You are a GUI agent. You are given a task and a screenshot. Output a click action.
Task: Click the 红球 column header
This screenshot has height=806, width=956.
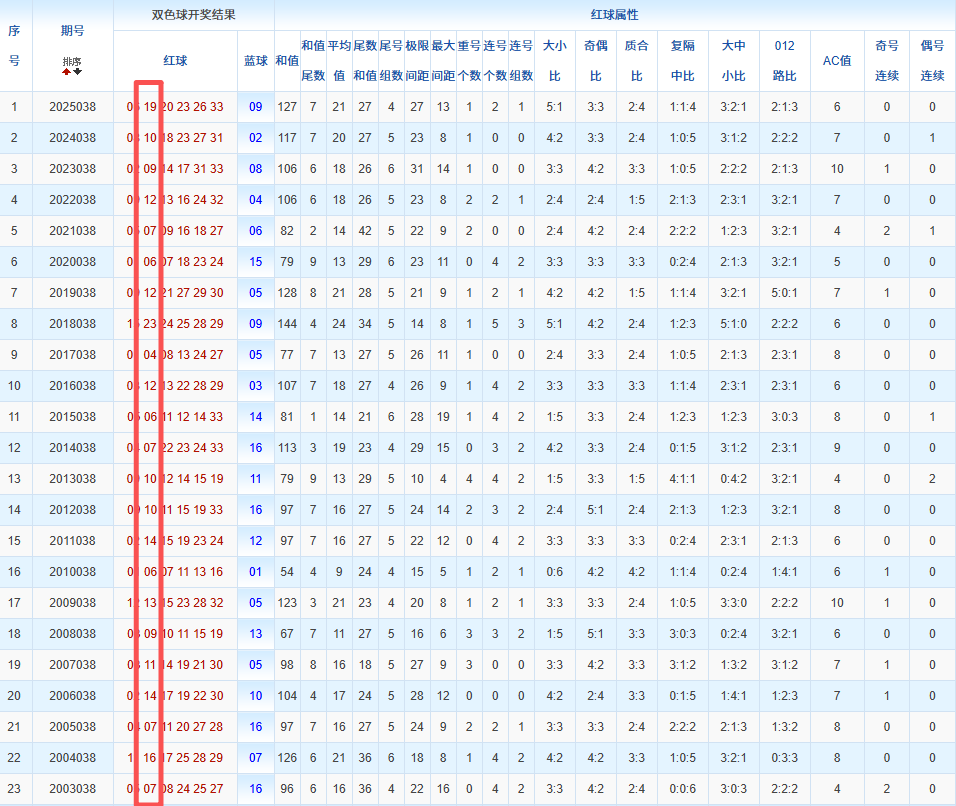(x=175, y=61)
